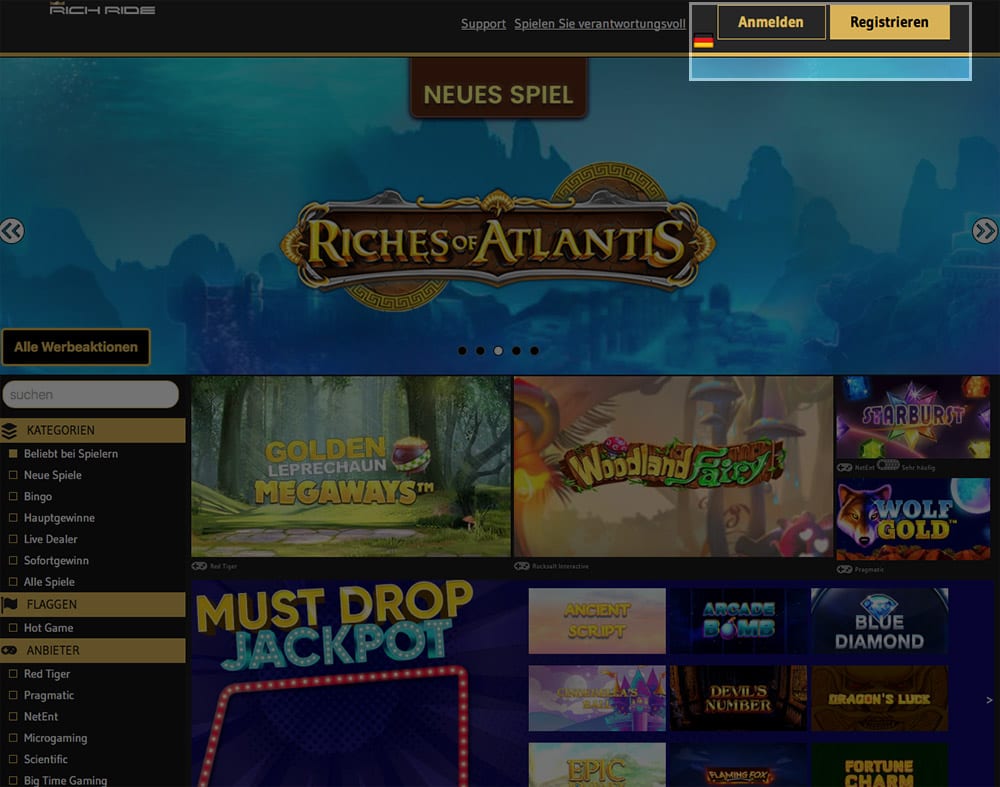Select the second carousel dot
Viewport: 1000px width, 787px height.
tap(480, 351)
